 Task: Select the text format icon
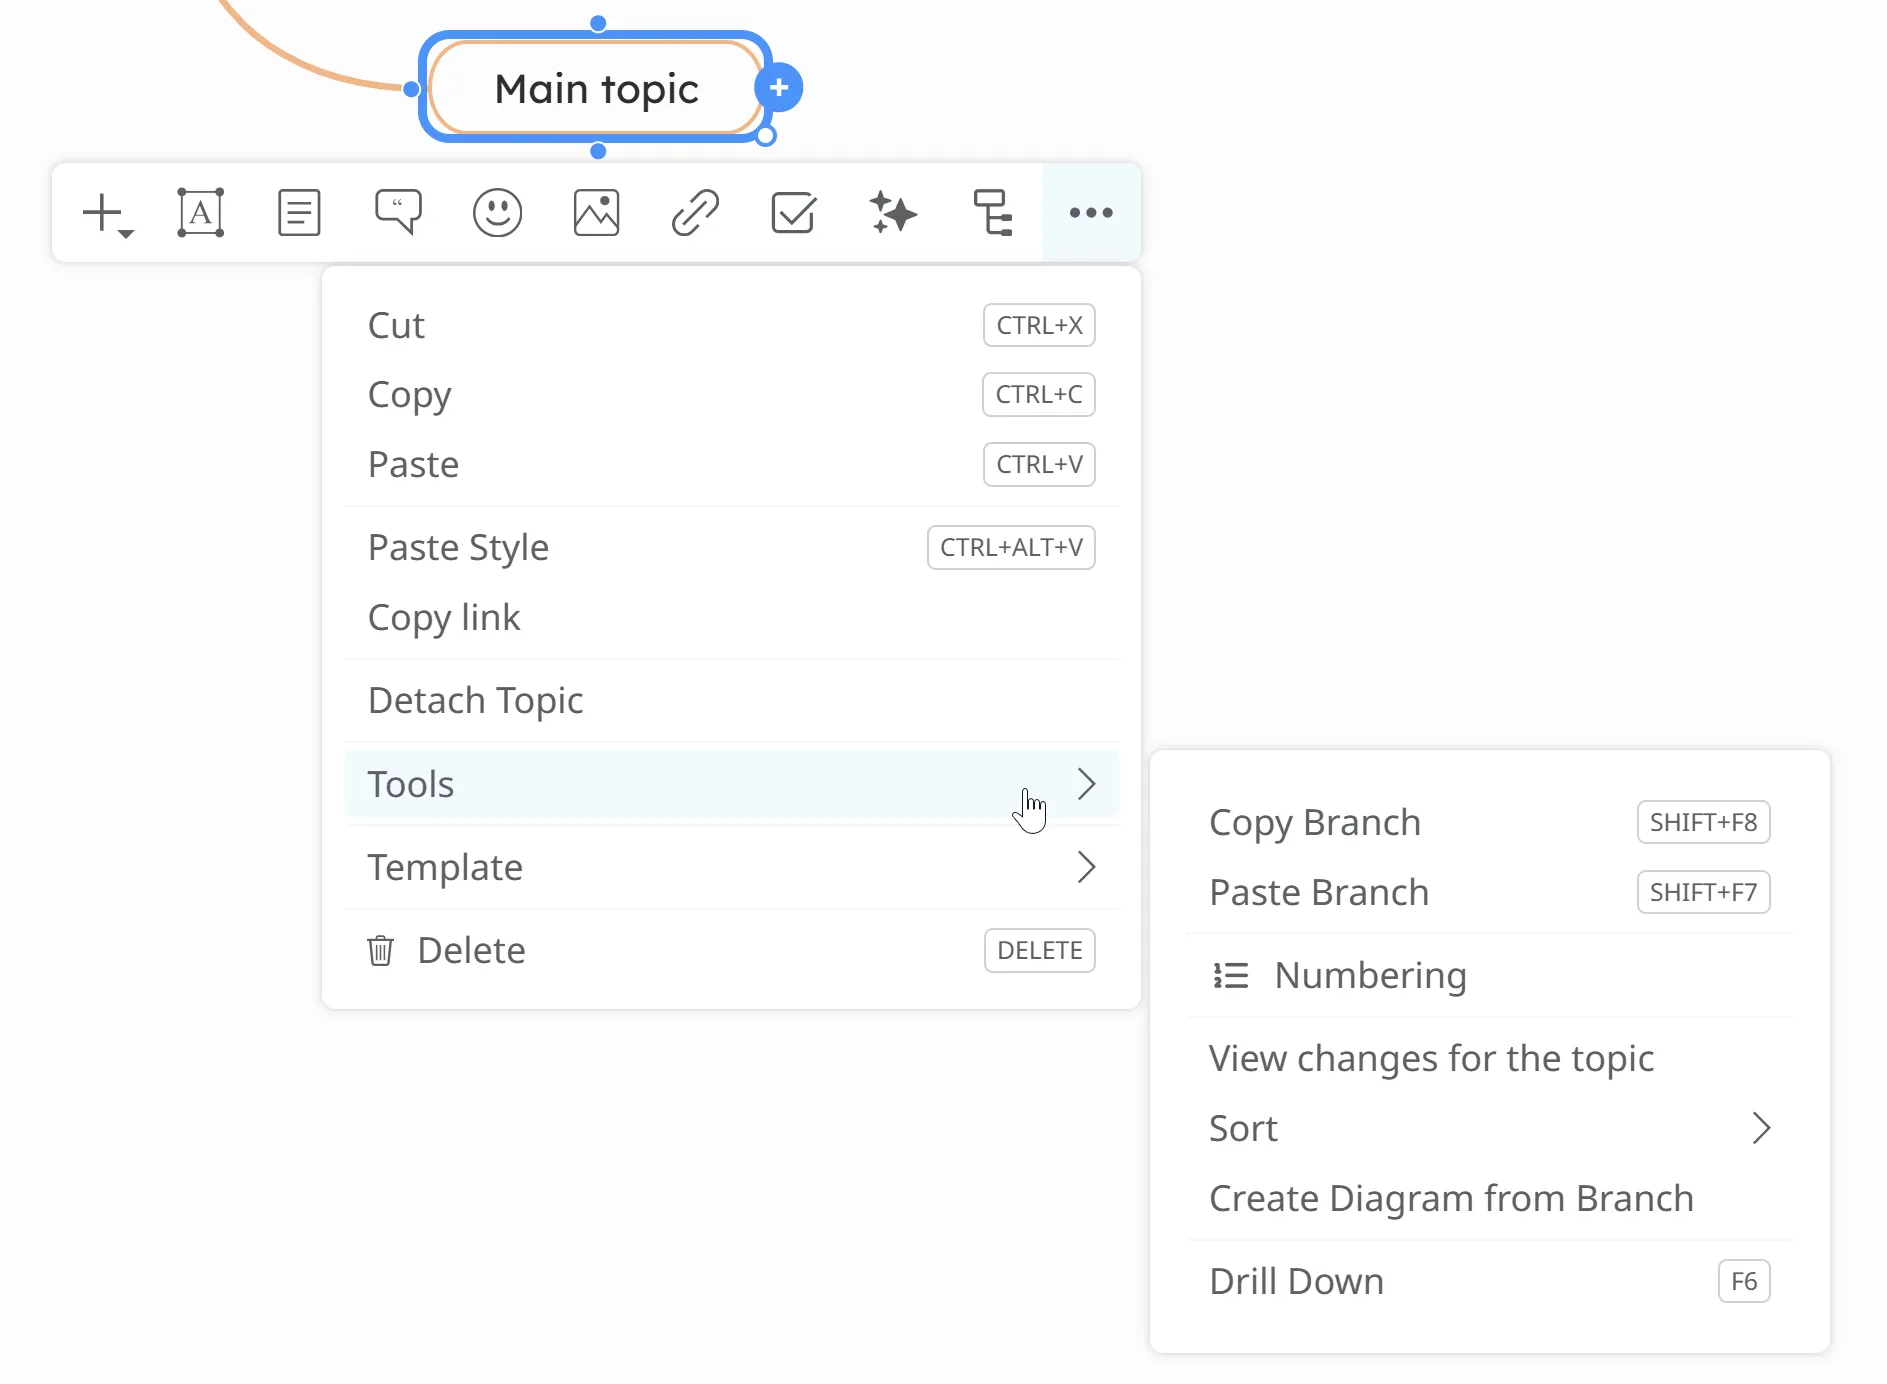tap(201, 213)
